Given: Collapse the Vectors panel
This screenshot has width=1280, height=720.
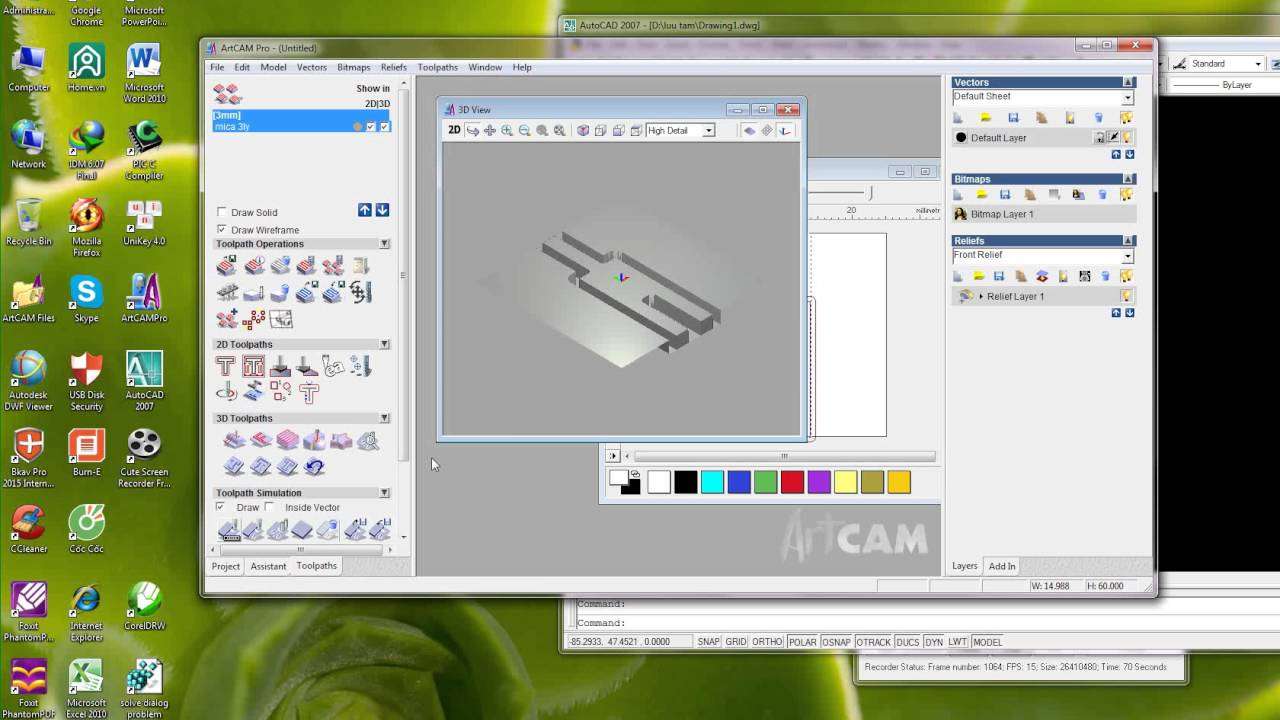Looking at the screenshot, I should click(x=1129, y=82).
